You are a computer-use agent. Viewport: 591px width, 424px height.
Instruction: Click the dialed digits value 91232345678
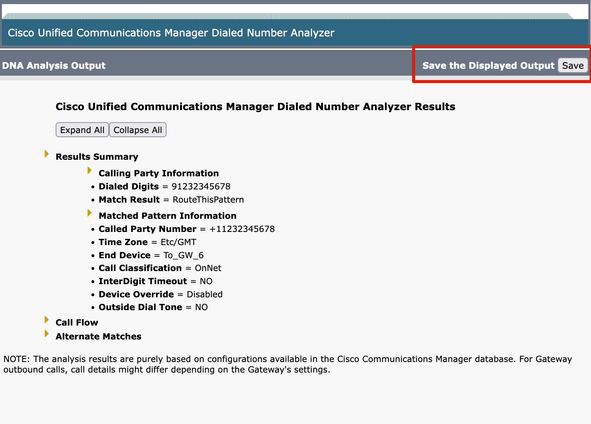[201, 187]
